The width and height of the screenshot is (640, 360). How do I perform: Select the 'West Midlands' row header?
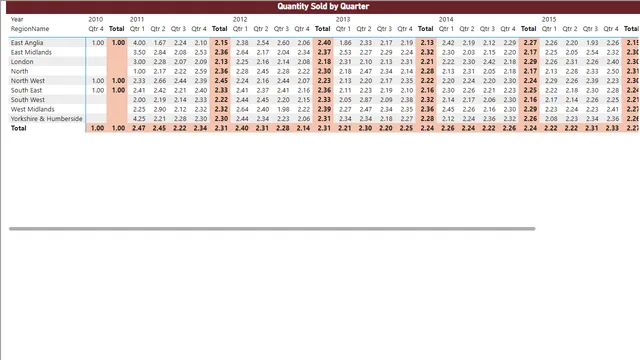(x=32, y=109)
